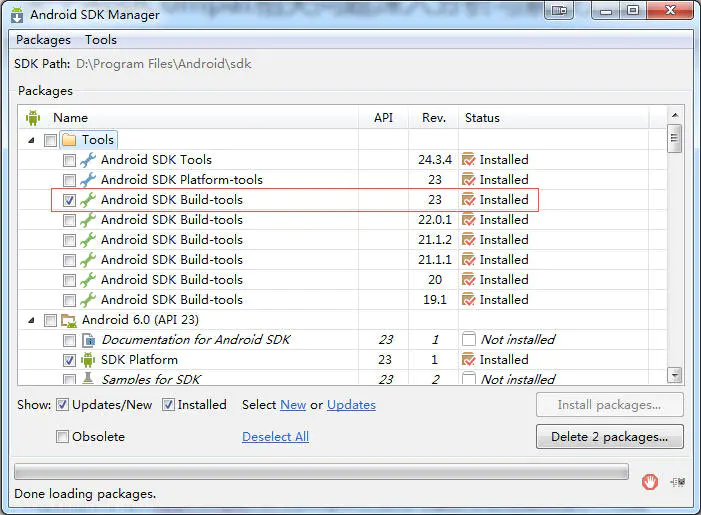Click the Samples for SDK icon

pos(88,379)
